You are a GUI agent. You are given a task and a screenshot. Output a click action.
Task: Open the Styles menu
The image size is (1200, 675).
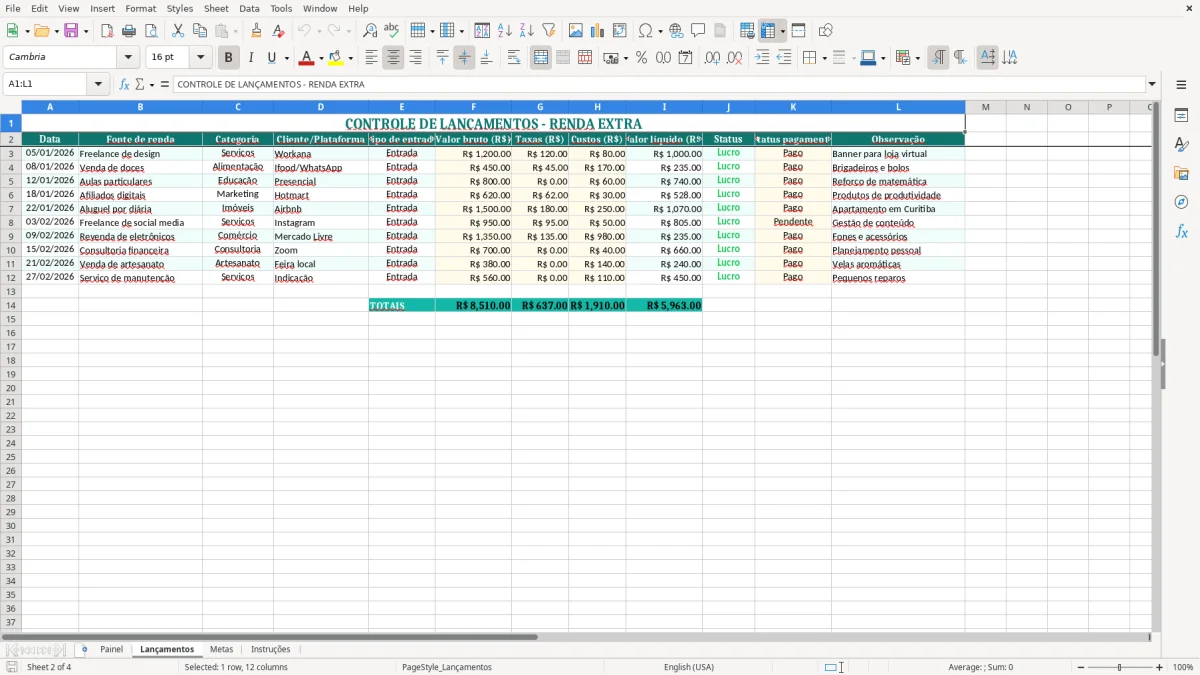point(180,8)
